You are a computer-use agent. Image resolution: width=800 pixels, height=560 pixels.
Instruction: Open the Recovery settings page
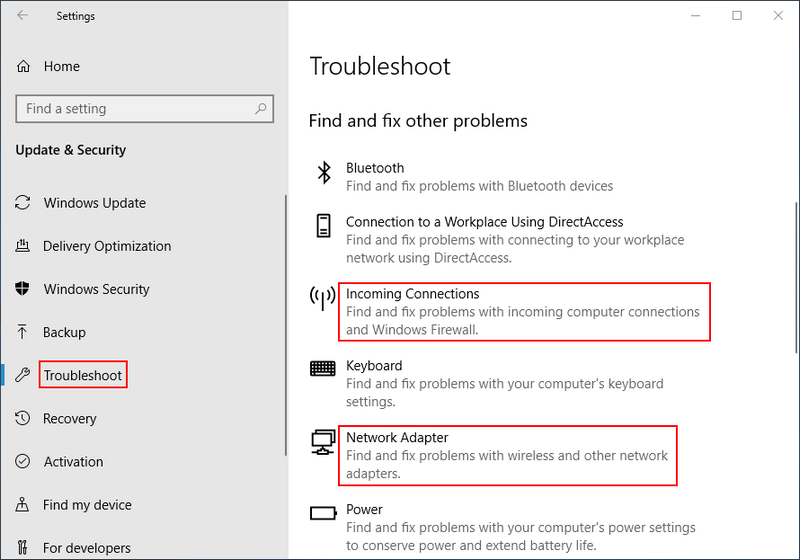tap(69, 419)
